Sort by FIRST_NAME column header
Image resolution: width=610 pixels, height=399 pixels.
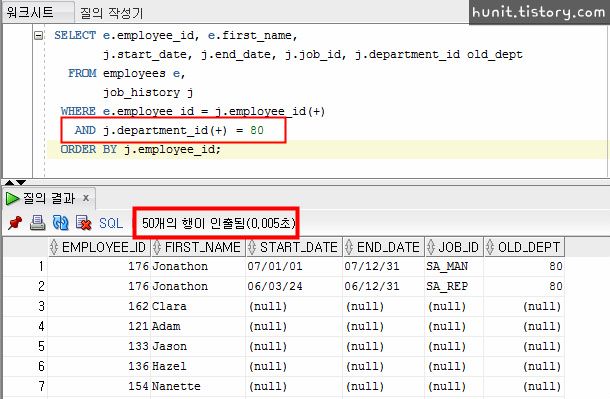pyautogui.click(x=197, y=247)
